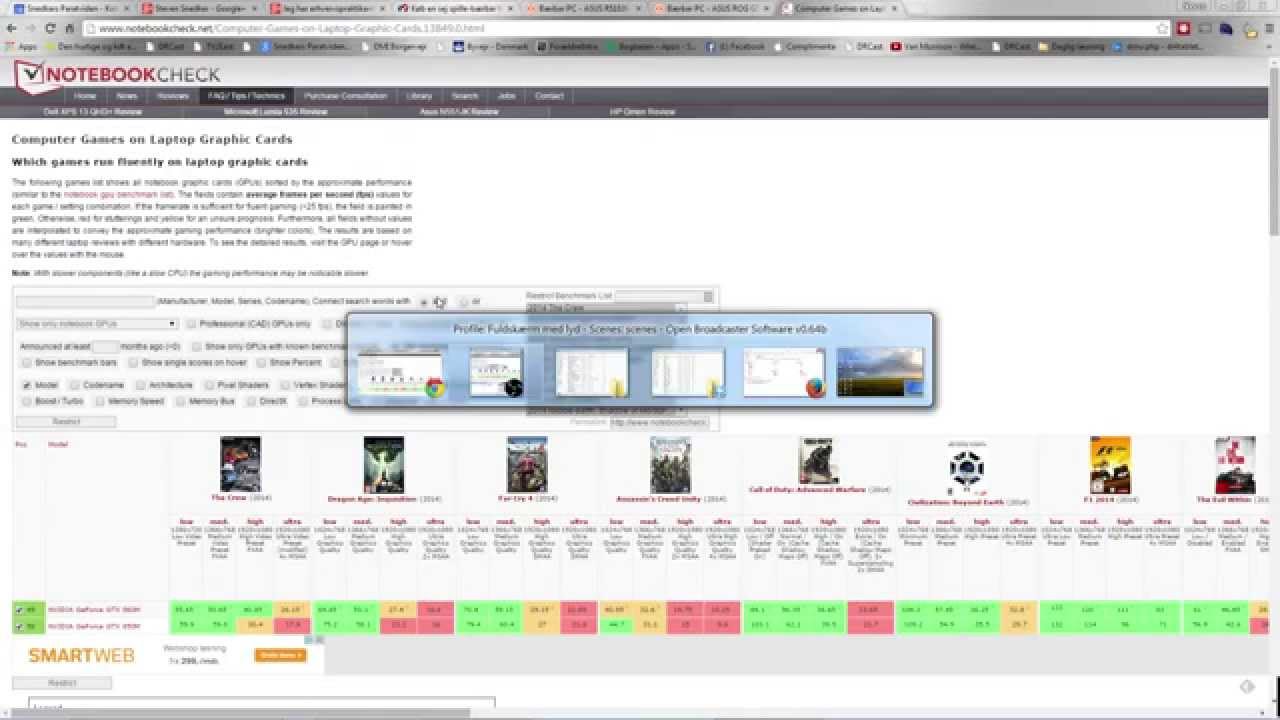
Task: Open the Chrome menu icon
Action: [1268, 29]
